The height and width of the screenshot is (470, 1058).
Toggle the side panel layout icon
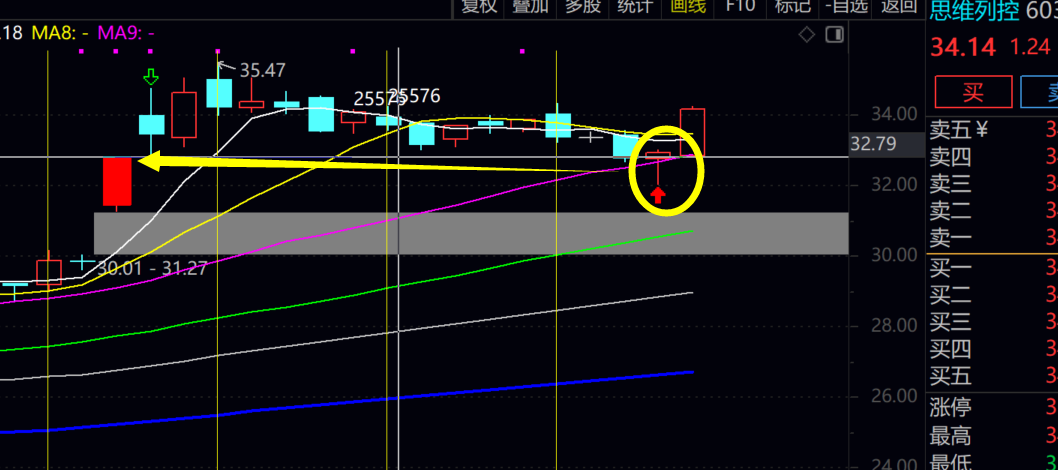834,35
